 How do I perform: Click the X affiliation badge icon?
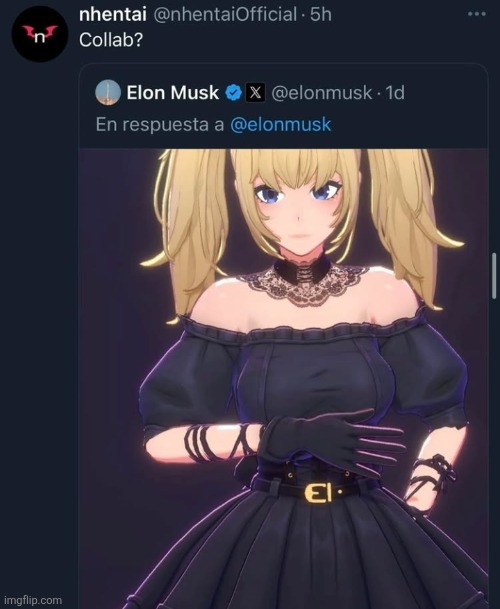(255, 92)
